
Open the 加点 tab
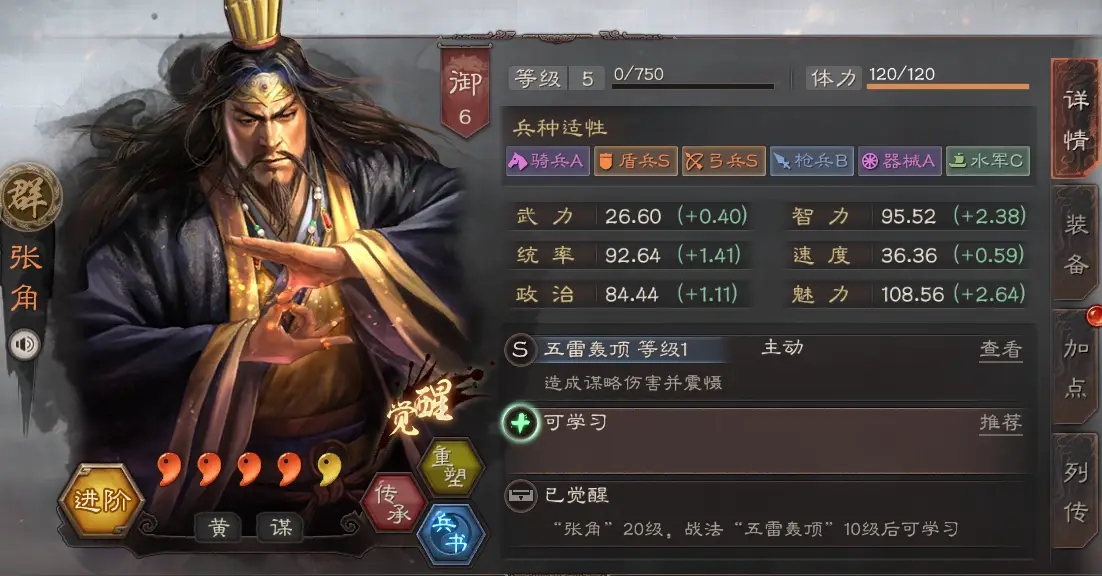pos(1075,366)
